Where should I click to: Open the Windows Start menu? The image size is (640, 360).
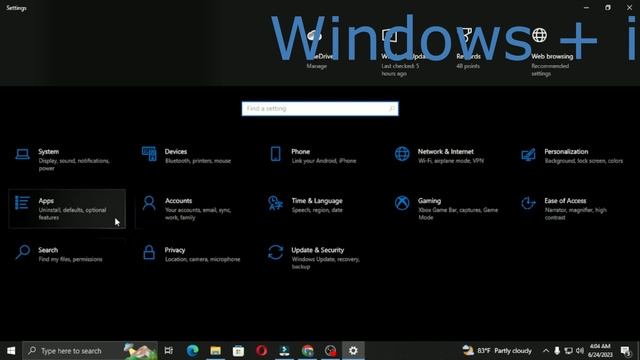(x=11, y=351)
